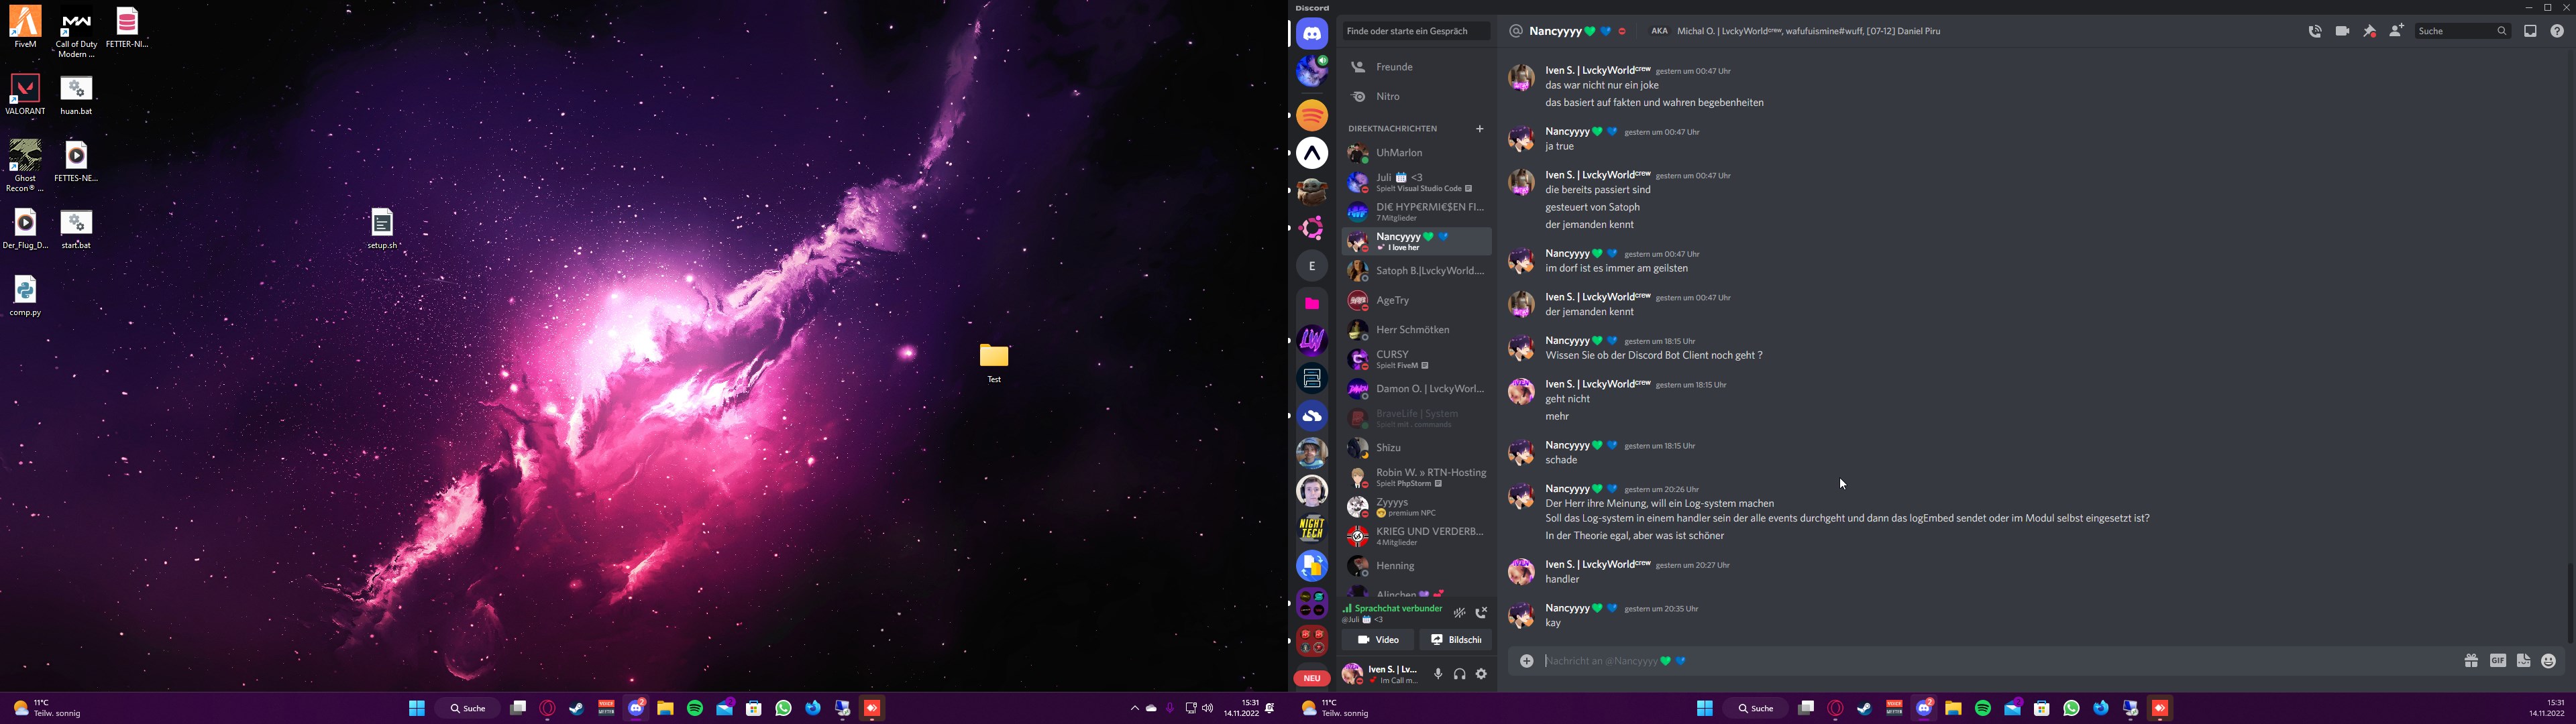Deafen audio with headphones icon
Screen dimensions: 2576x724
pos(1460,675)
